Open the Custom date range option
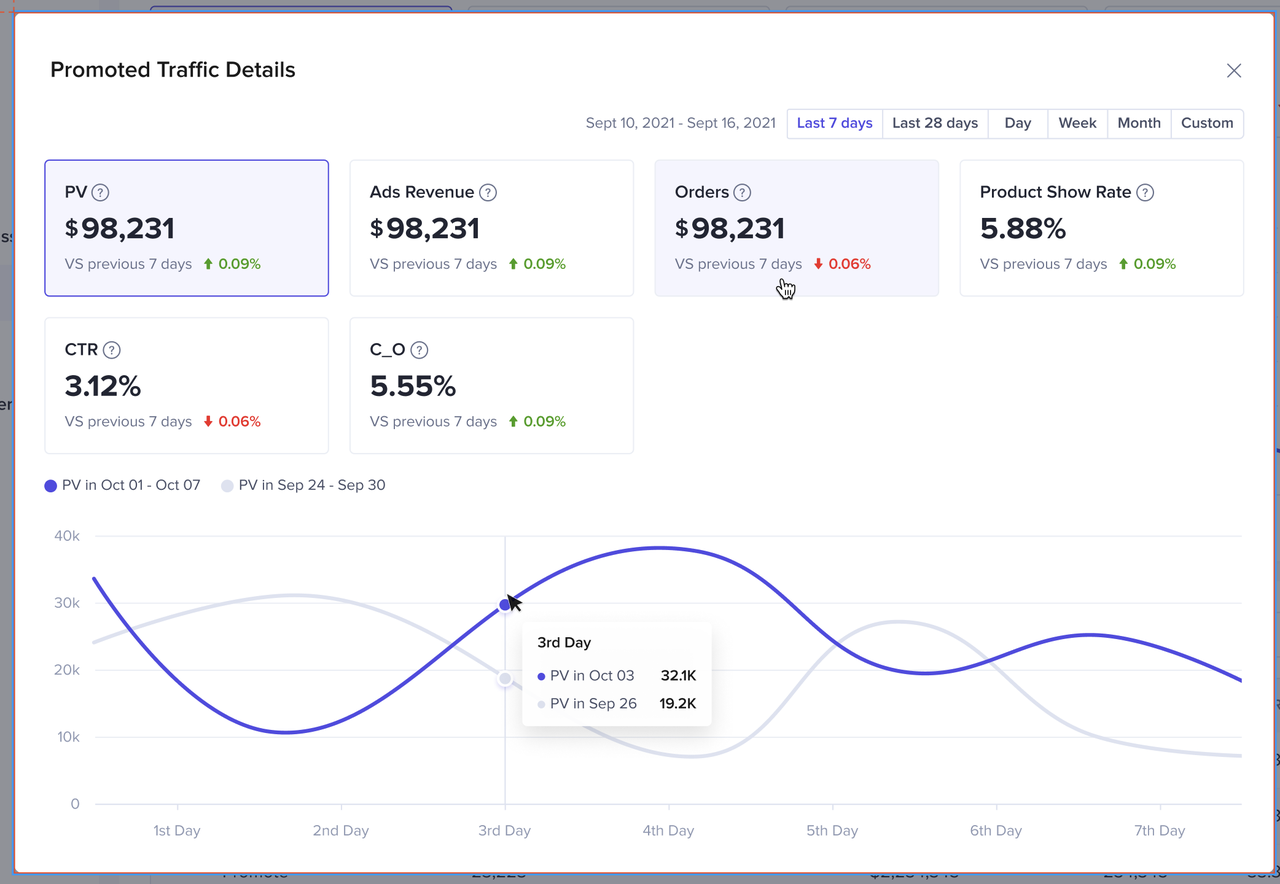 1206,123
